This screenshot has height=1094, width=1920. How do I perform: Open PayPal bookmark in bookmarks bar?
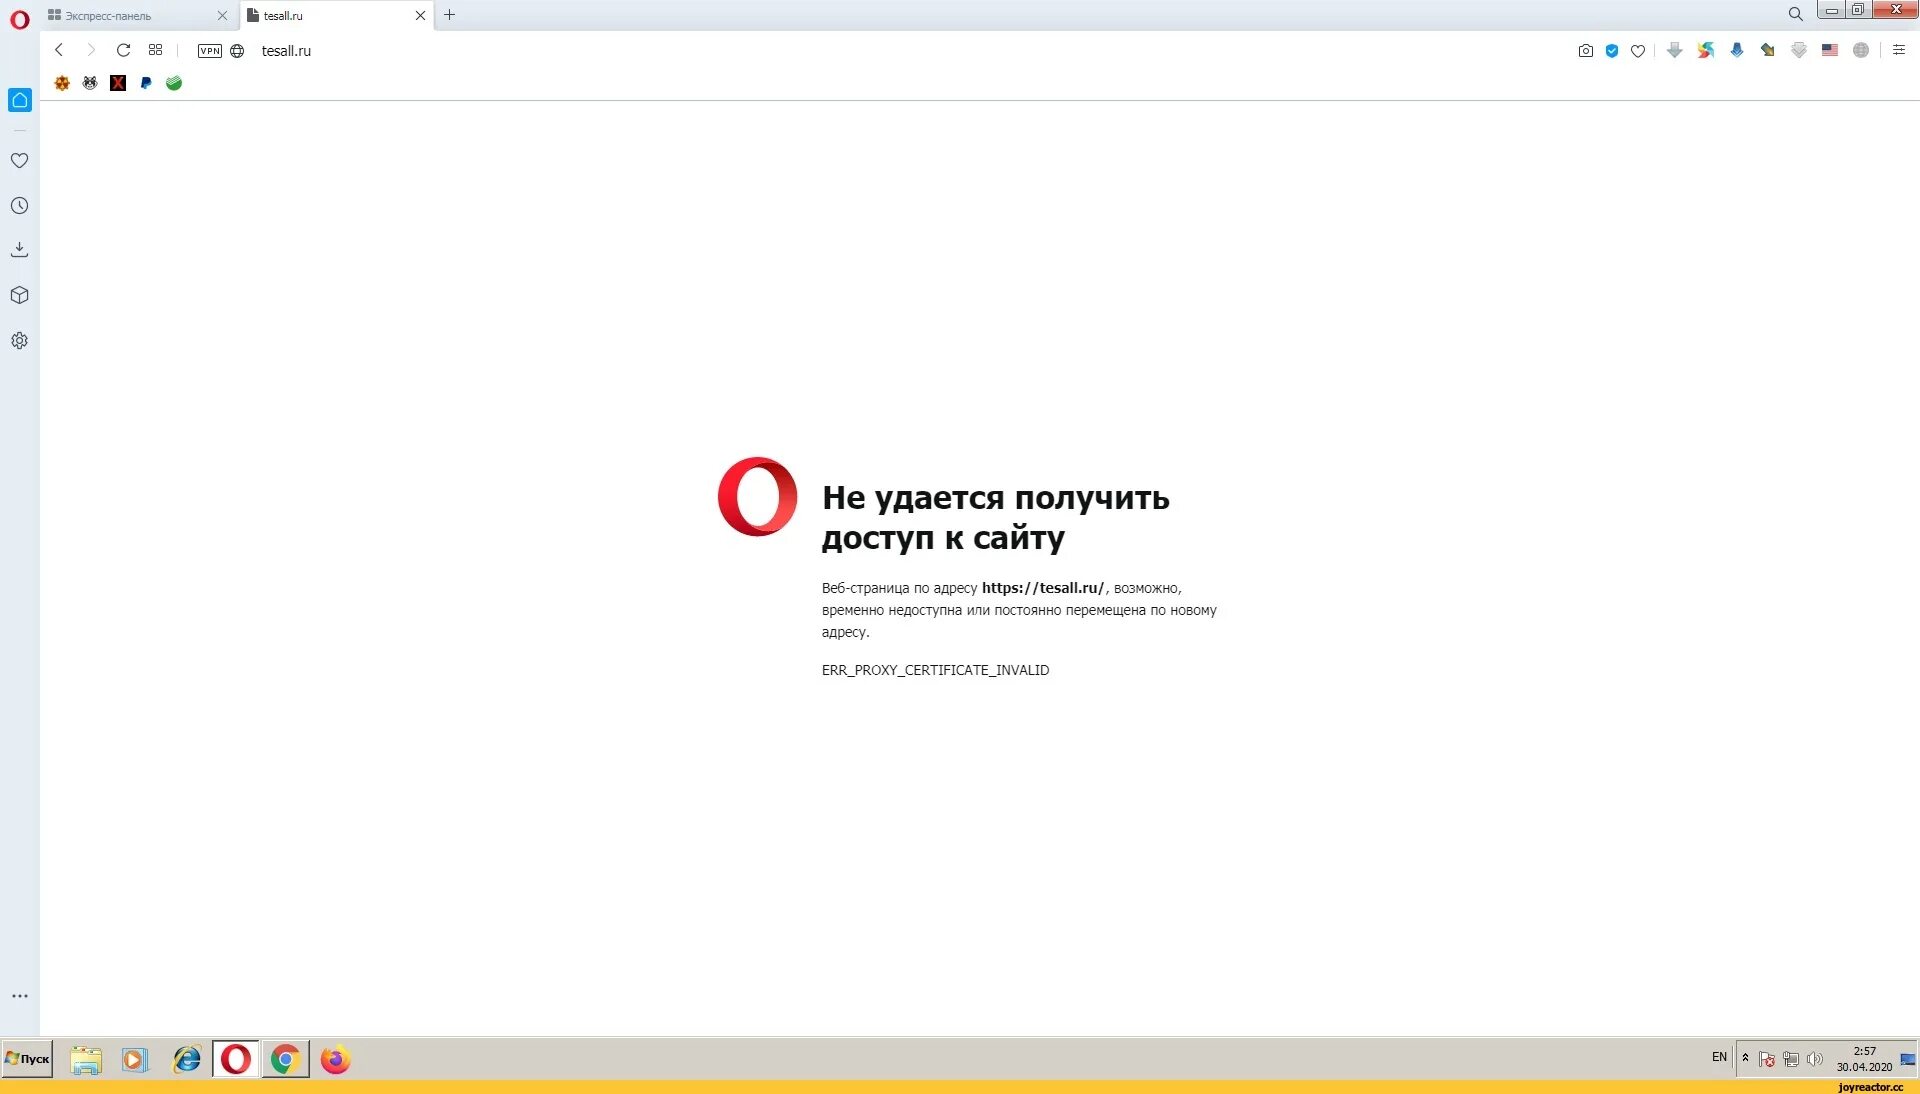pyautogui.click(x=146, y=83)
